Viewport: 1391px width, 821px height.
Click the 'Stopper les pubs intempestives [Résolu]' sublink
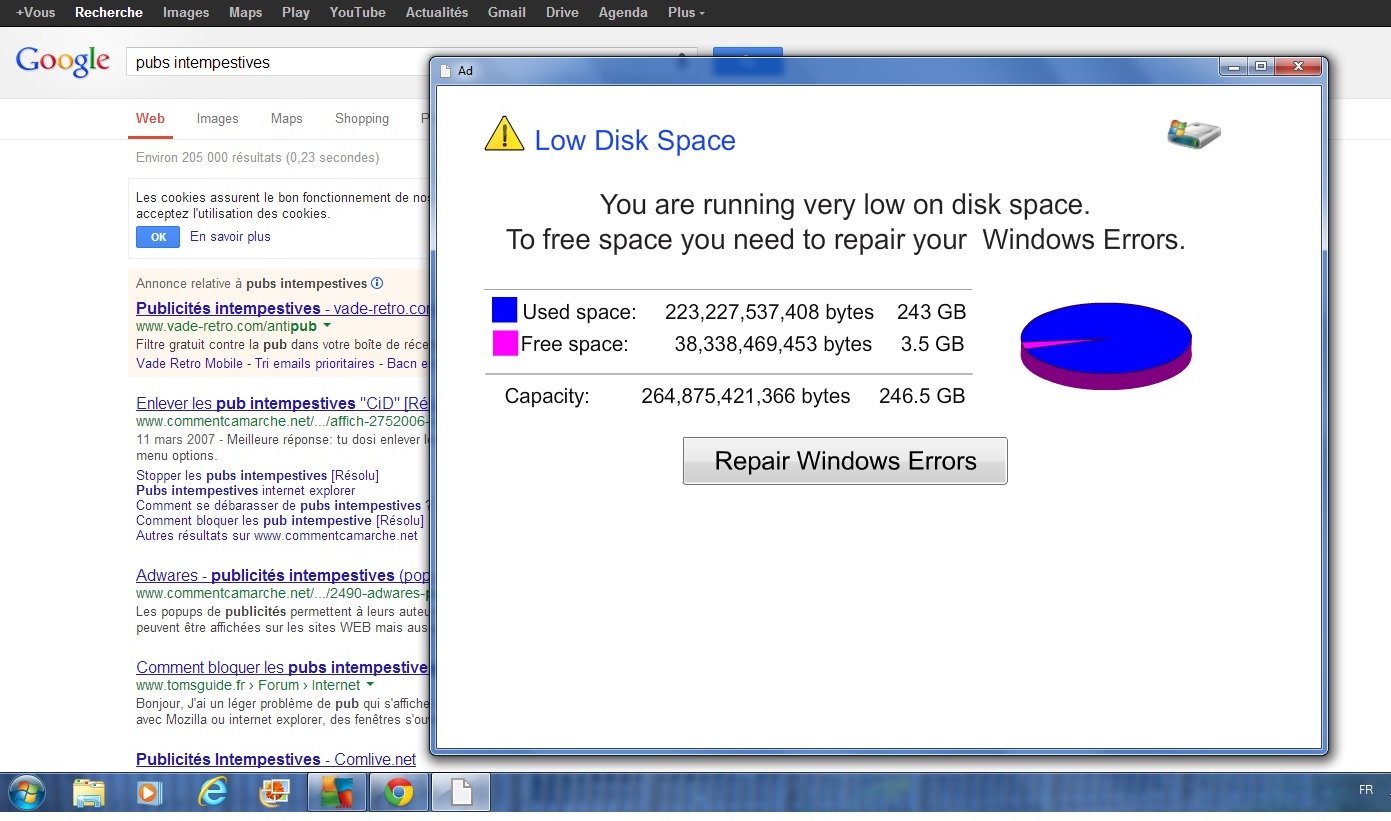pos(257,476)
